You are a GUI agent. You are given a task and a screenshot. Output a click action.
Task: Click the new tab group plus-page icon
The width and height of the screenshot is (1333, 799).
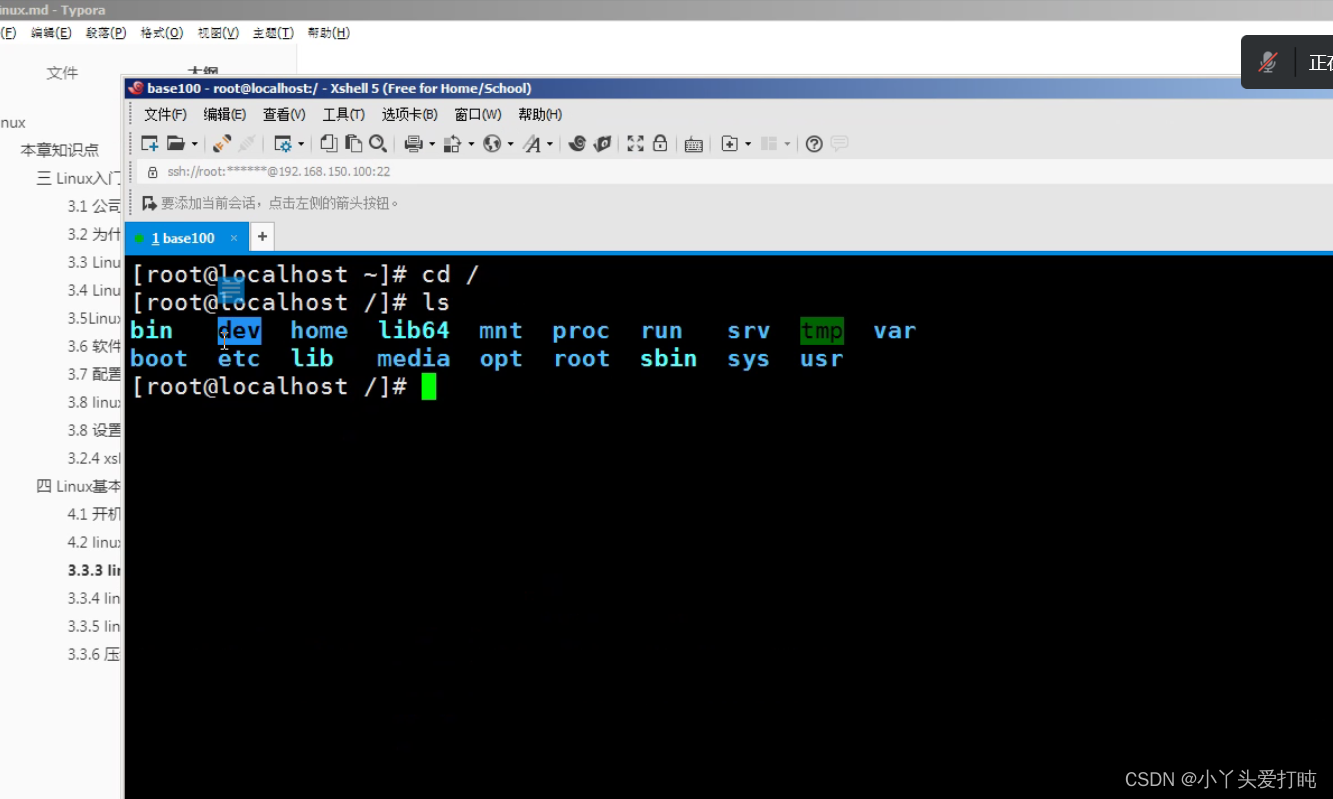click(x=729, y=144)
